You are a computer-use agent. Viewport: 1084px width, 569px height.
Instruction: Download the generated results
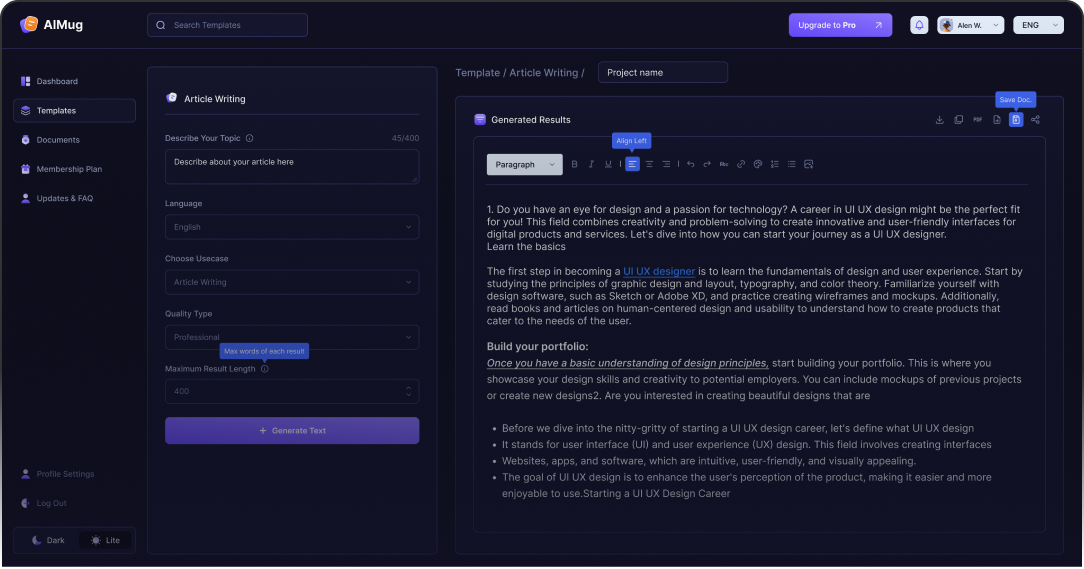pos(939,120)
